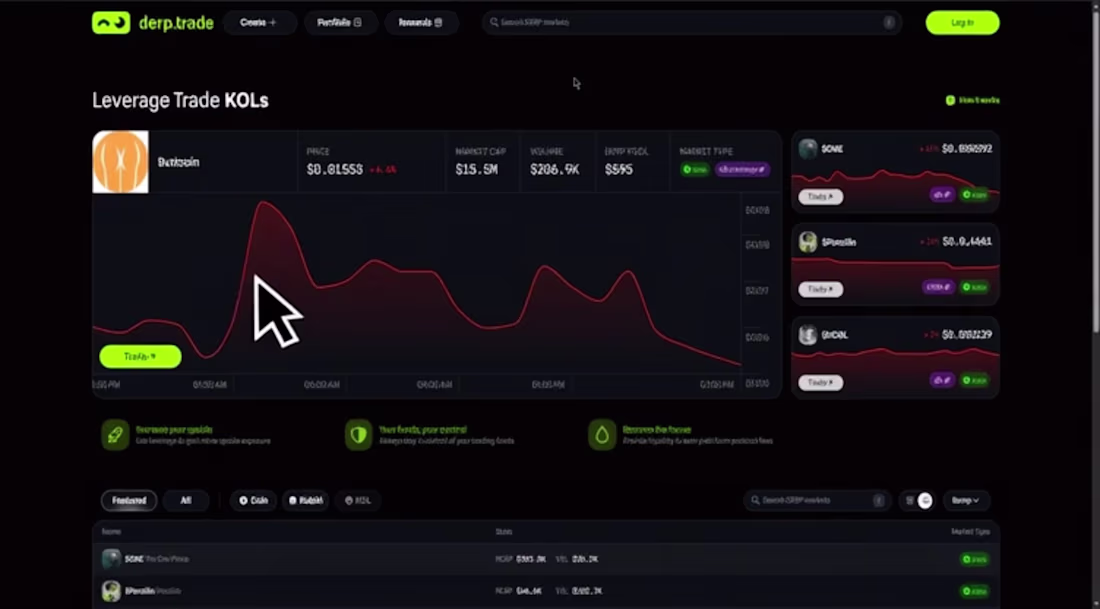Click the view all markets link near the title

(972, 100)
